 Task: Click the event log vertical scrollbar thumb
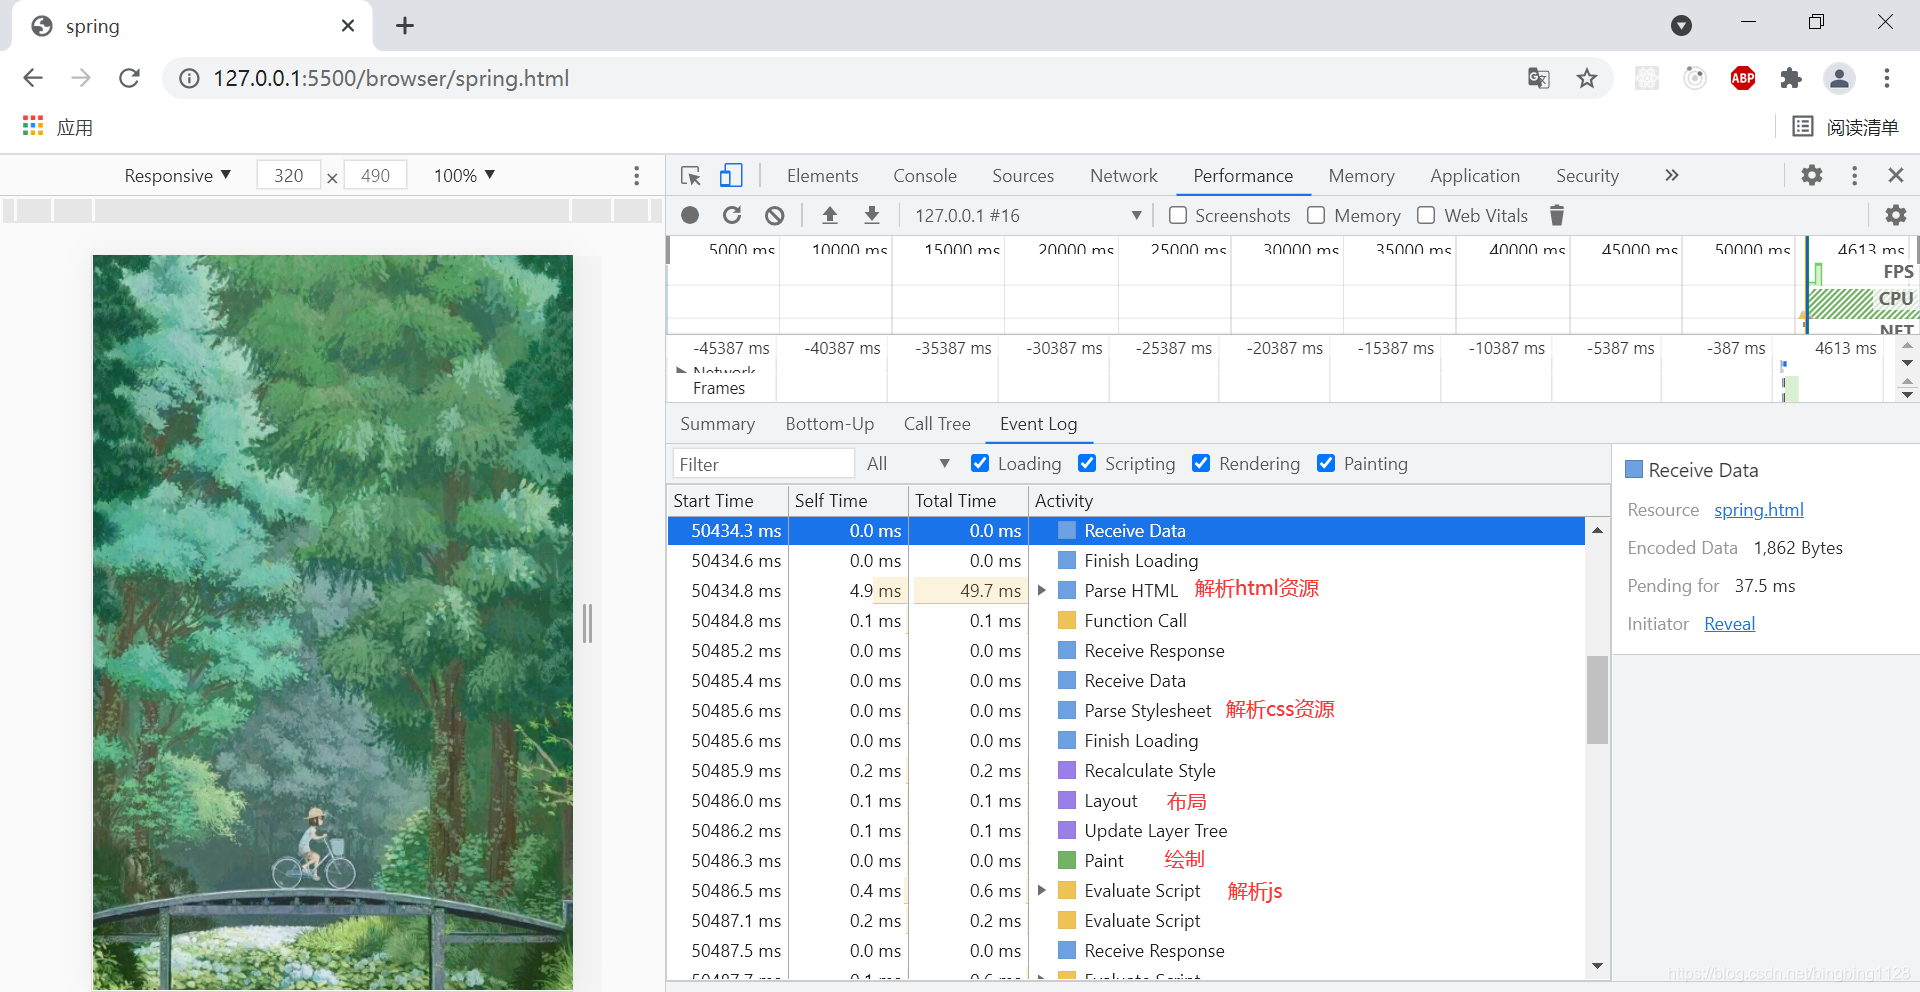1597,700
